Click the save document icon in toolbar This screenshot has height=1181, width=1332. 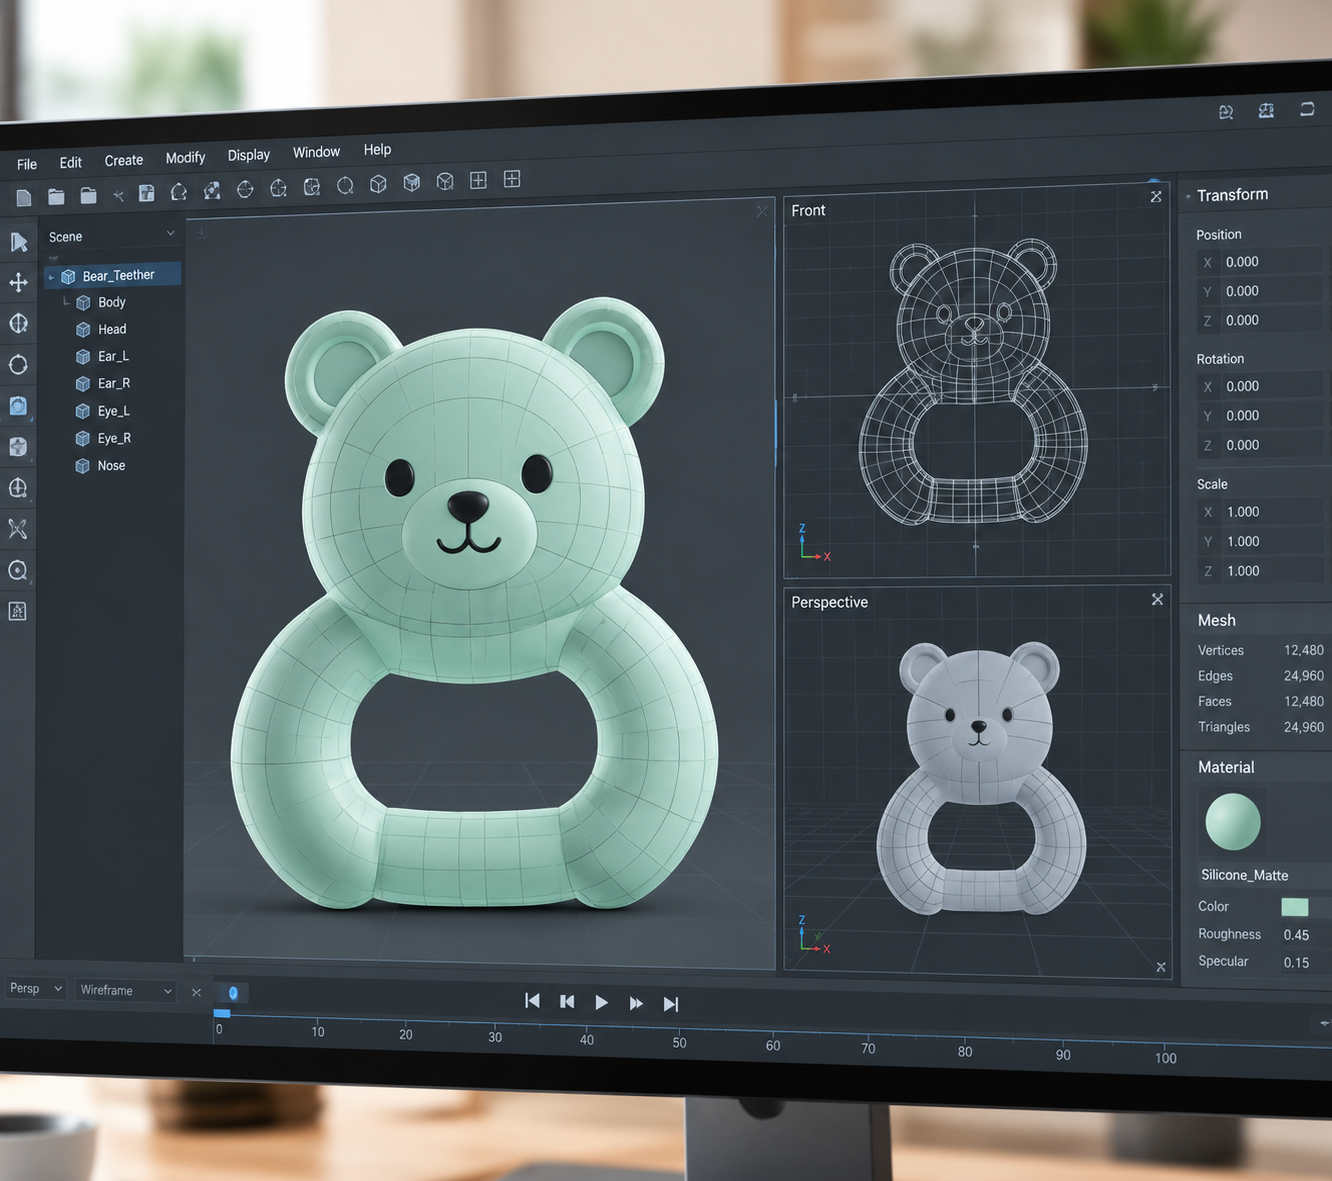pos(146,193)
